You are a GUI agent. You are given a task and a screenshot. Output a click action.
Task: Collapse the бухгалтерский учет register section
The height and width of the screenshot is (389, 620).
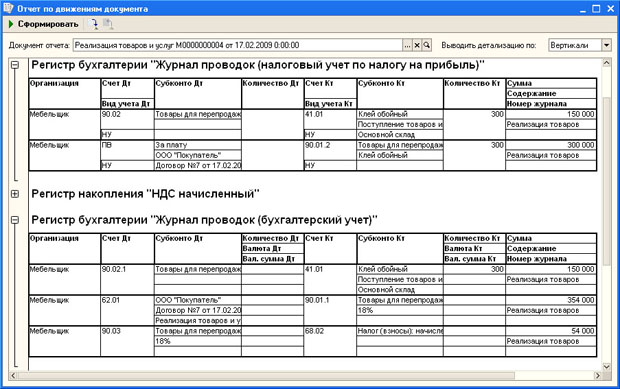15,220
